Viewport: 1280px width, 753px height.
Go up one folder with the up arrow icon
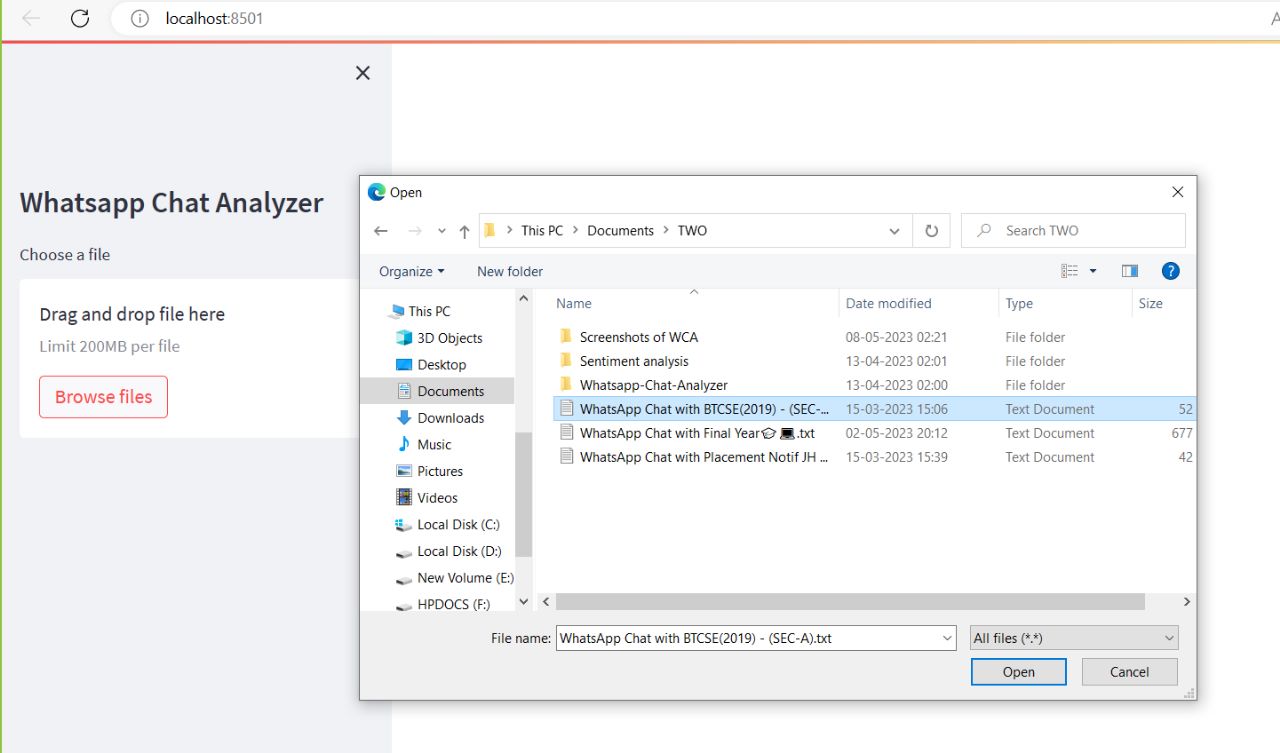tap(463, 230)
